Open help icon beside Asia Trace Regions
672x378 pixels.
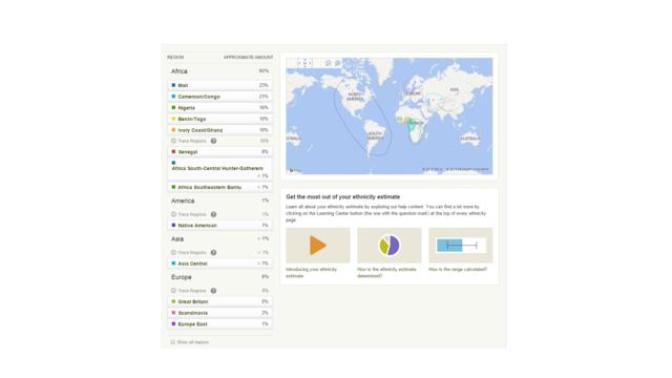tap(213, 252)
